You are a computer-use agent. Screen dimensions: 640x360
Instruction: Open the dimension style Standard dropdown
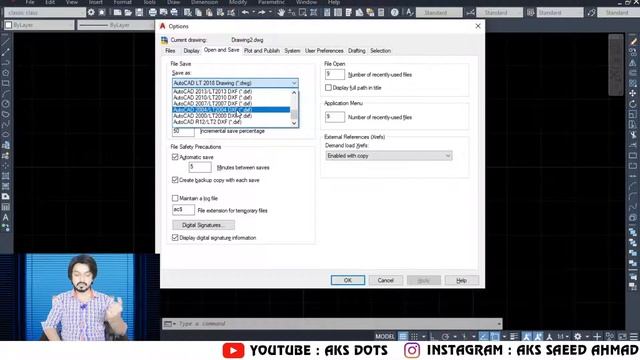[499, 13]
